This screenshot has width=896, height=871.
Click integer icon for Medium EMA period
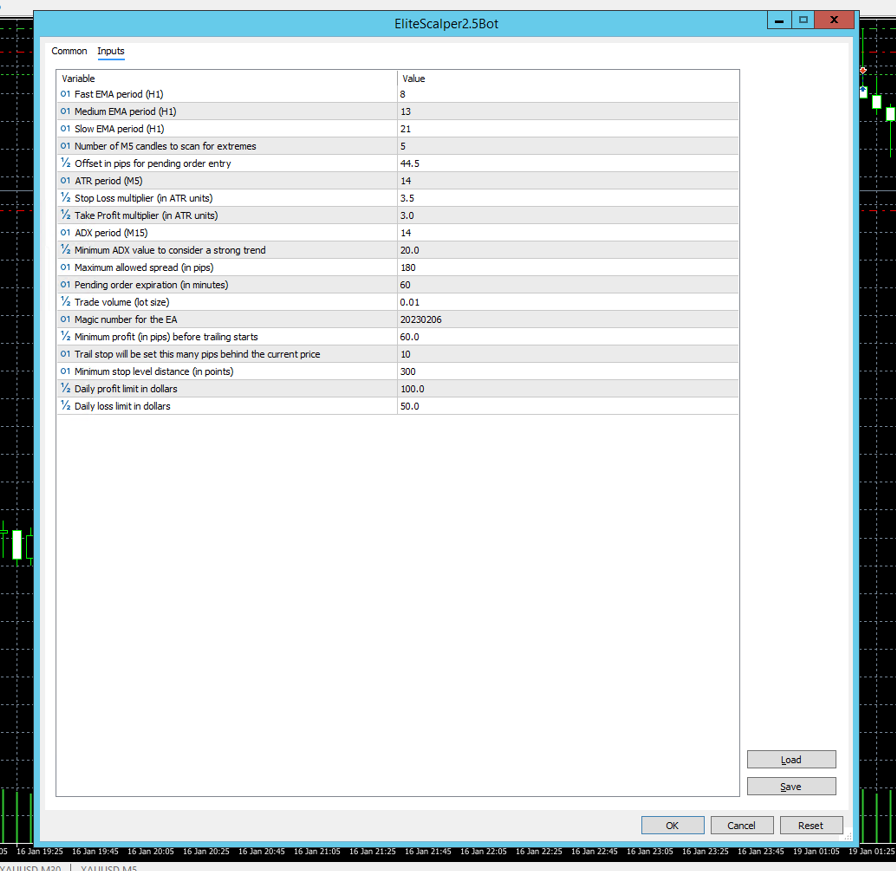click(x=65, y=111)
